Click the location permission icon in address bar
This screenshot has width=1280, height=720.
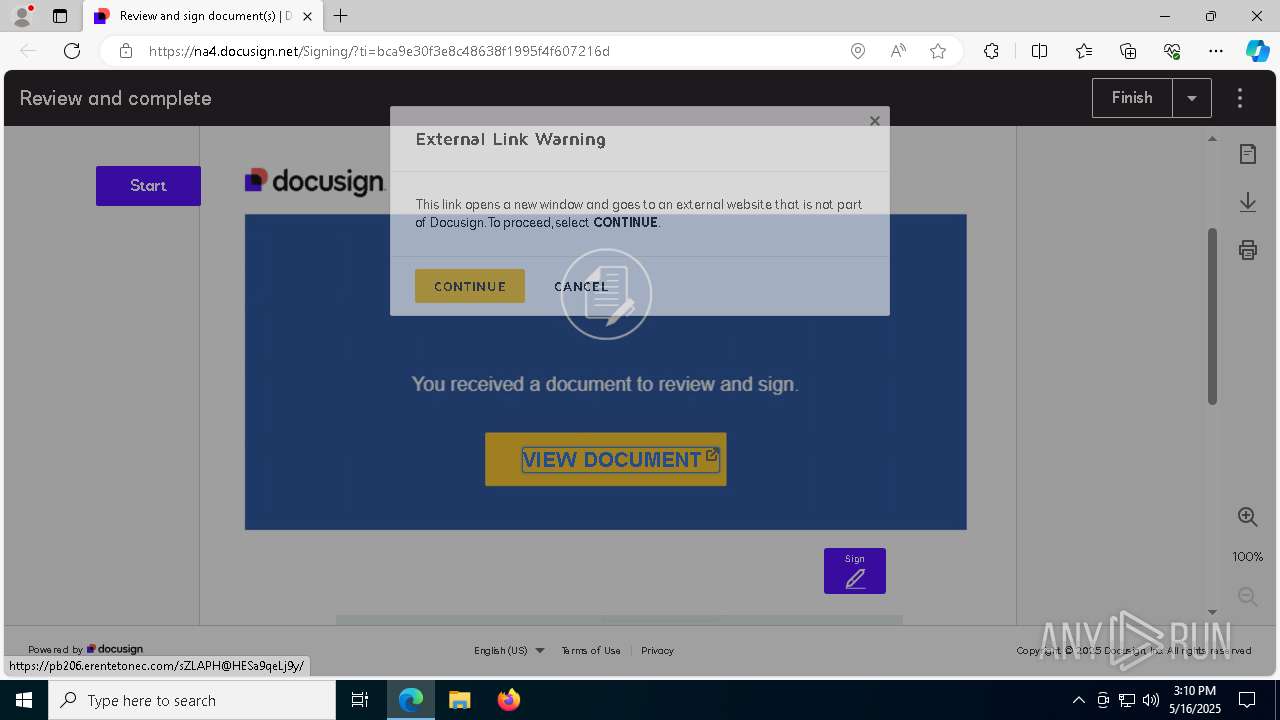coord(858,51)
